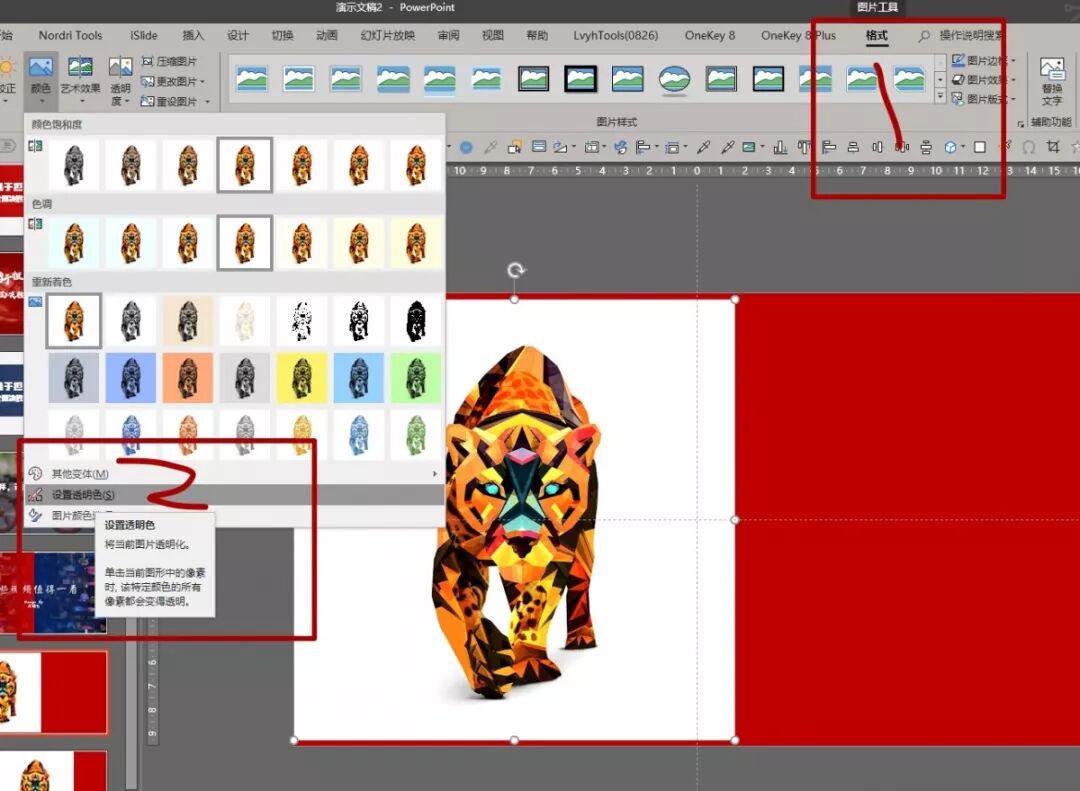Select the highlighted middle color tone preset
1080x791 pixels.
tap(245, 243)
